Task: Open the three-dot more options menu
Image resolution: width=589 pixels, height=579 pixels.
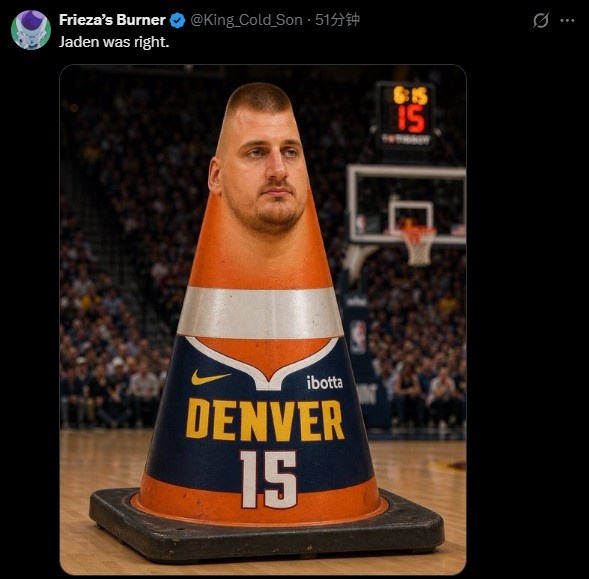Action: [x=567, y=21]
